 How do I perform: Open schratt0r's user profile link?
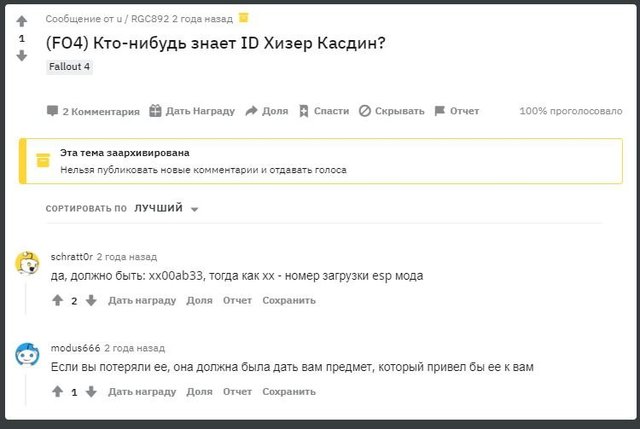[x=71, y=257]
